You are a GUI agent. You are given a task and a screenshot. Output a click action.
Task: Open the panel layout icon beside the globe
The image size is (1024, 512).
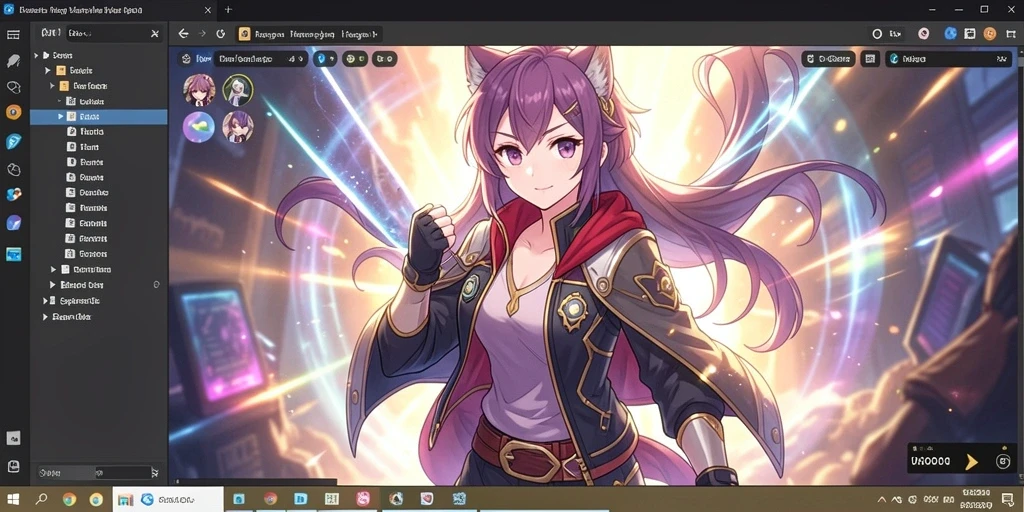coord(970,34)
